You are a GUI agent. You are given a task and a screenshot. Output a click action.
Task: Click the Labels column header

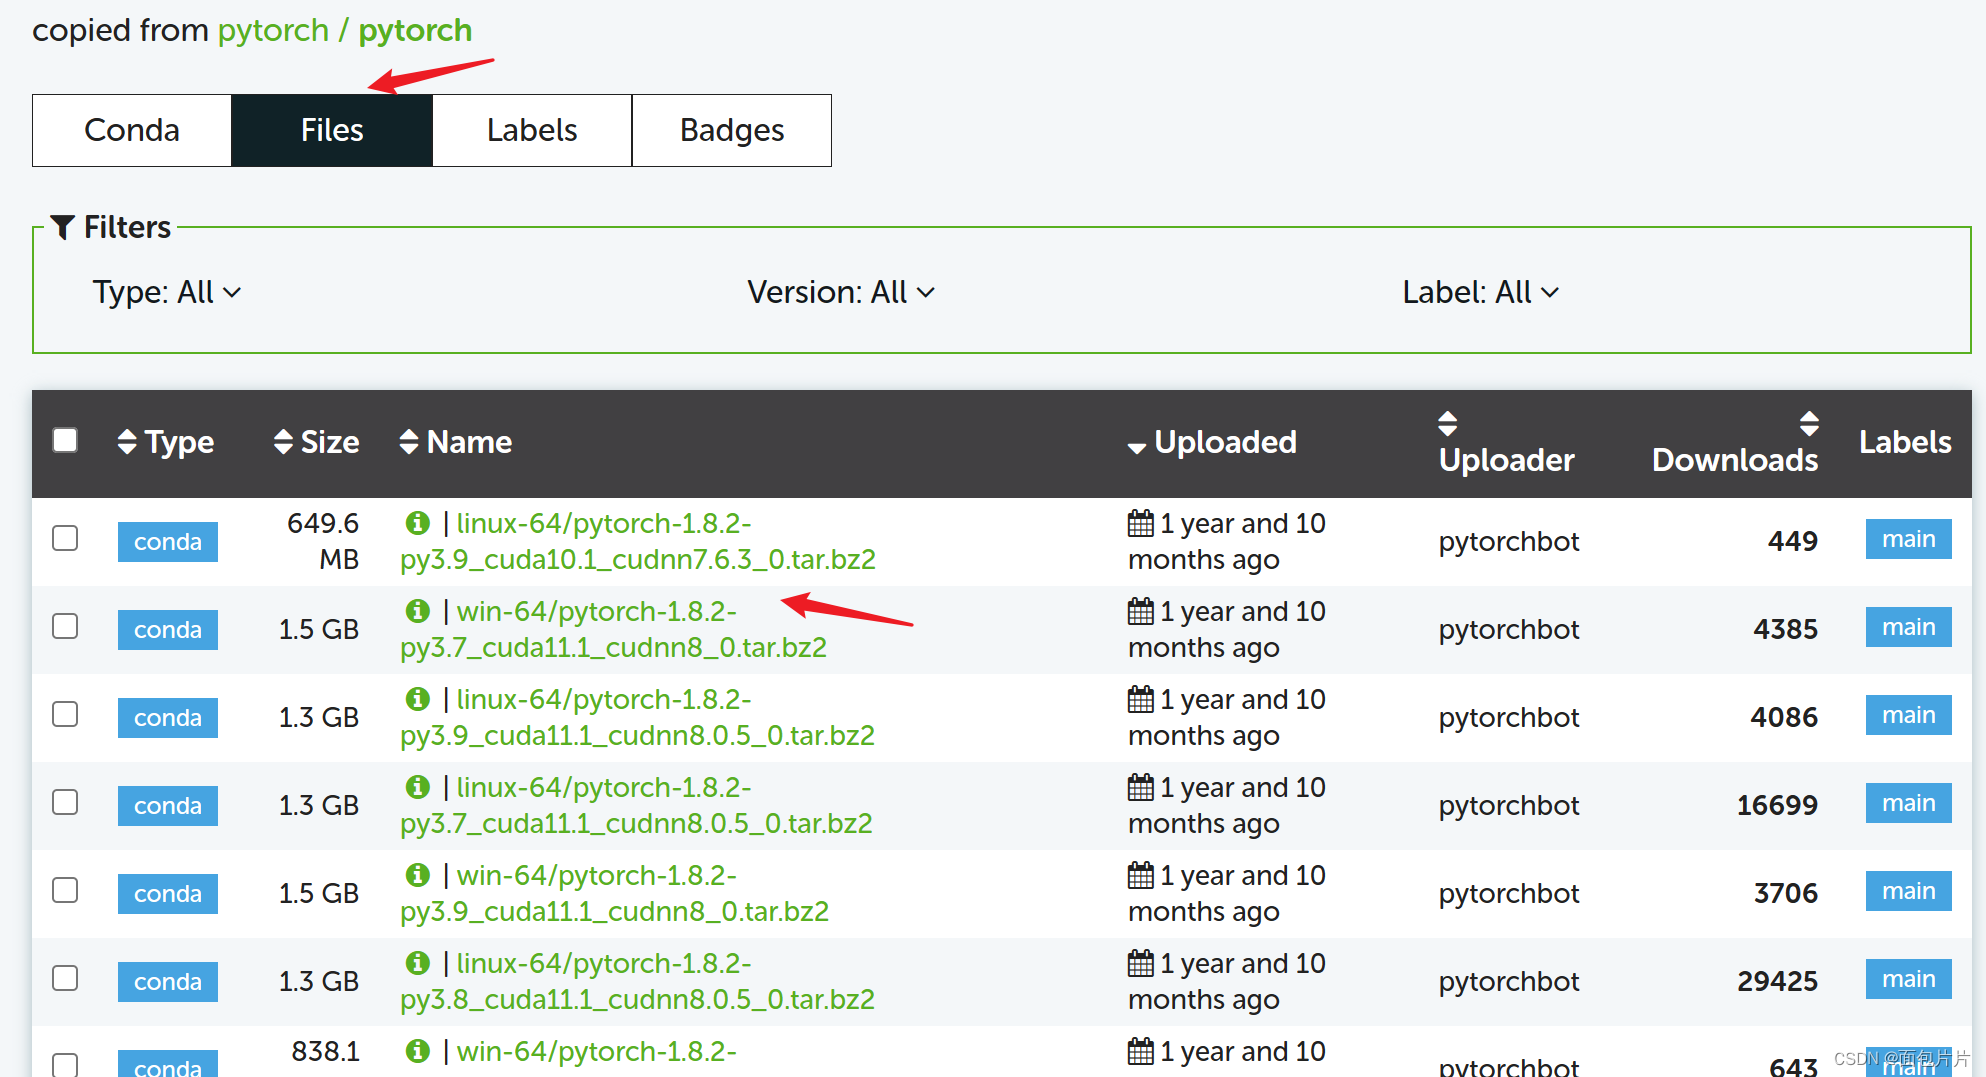coord(1905,442)
